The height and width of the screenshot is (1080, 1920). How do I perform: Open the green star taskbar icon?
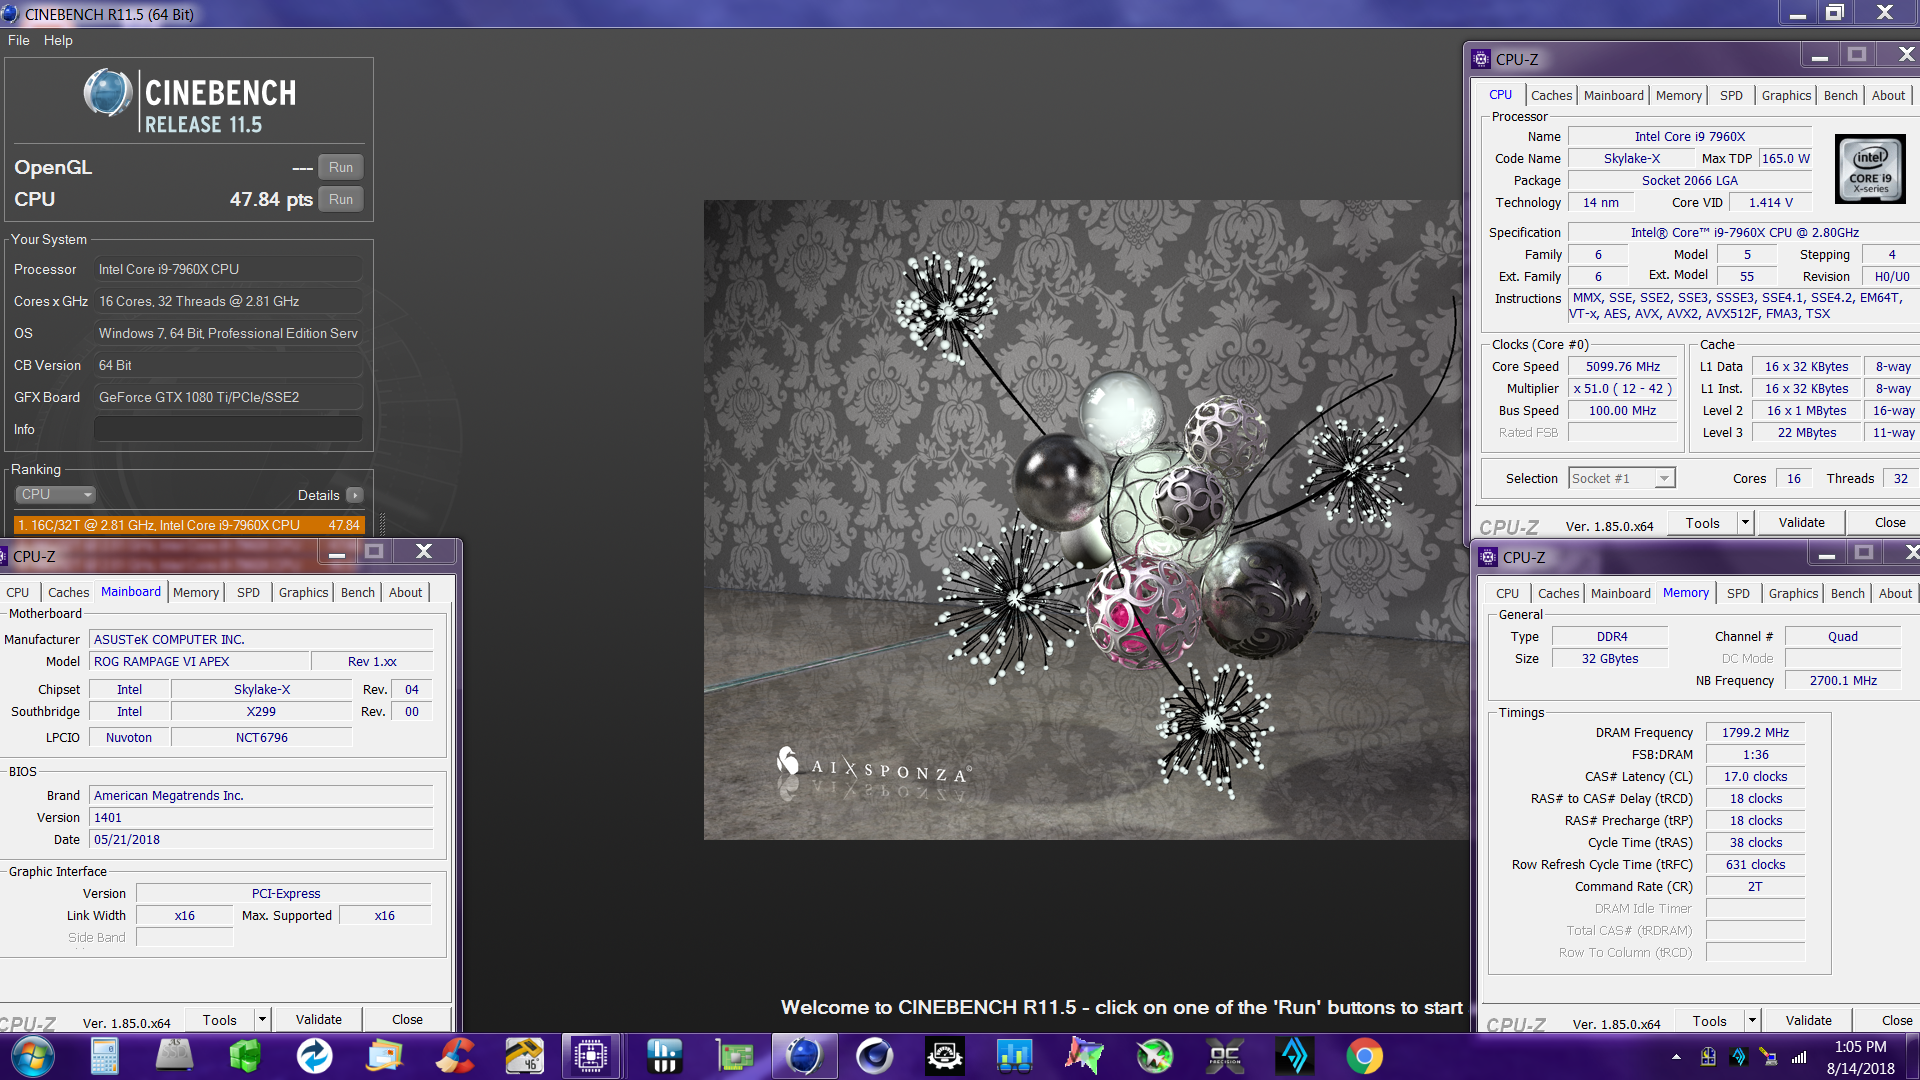pyautogui.click(x=1155, y=1056)
